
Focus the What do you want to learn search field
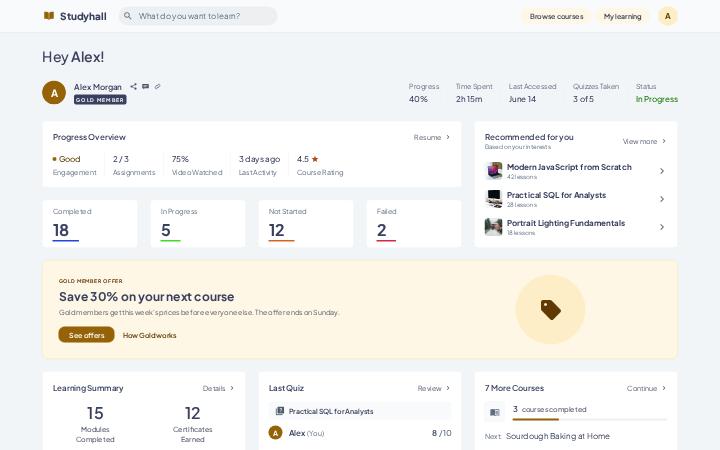click(198, 16)
